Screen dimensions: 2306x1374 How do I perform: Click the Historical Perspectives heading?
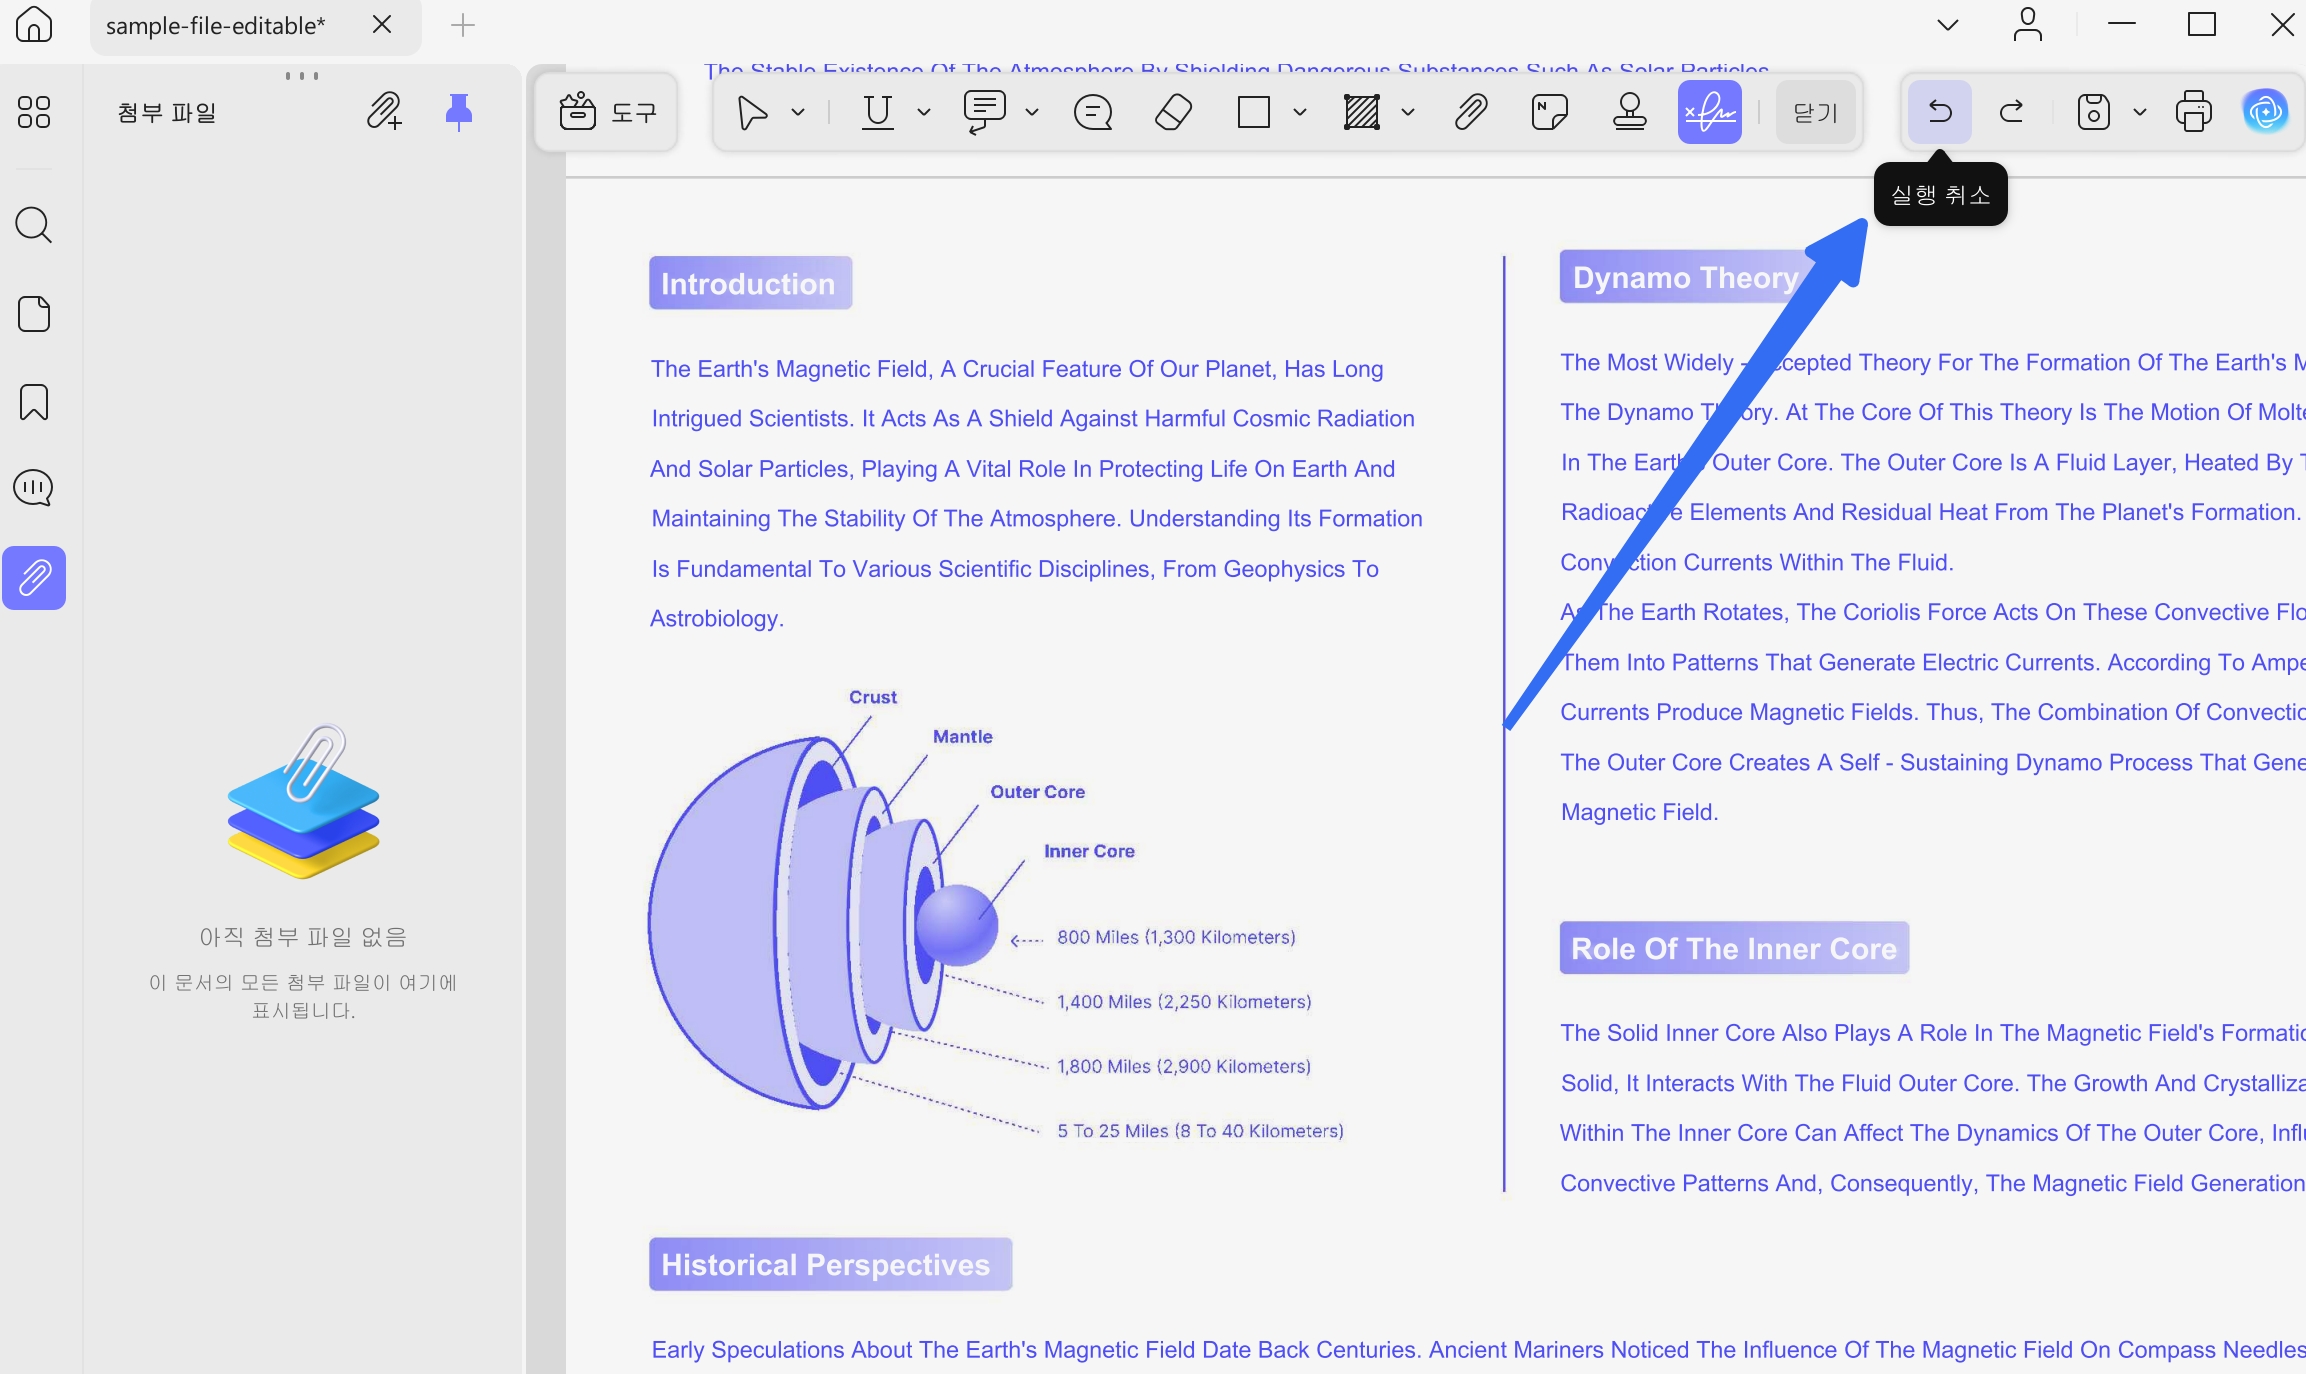pyautogui.click(x=829, y=1264)
